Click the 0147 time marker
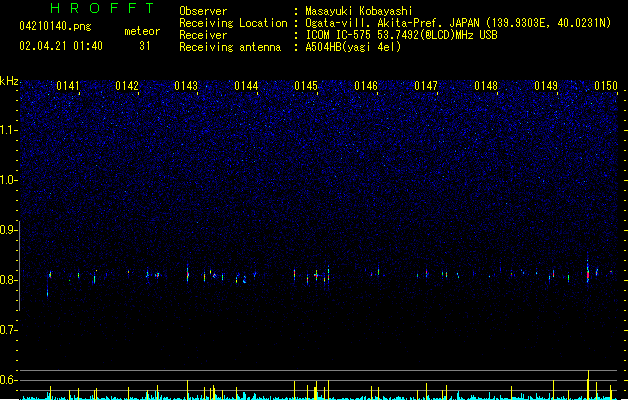This screenshot has height=400, width=629. tap(426, 86)
